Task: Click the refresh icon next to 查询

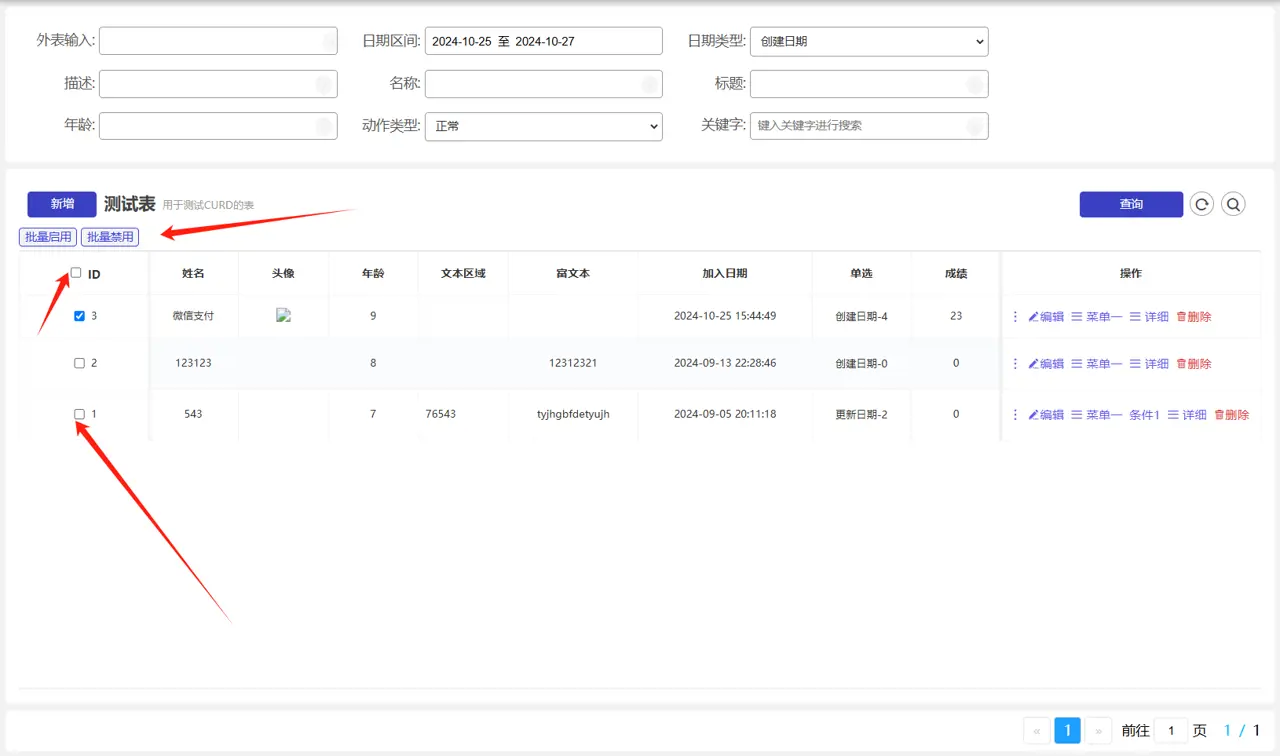Action: point(1202,204)
